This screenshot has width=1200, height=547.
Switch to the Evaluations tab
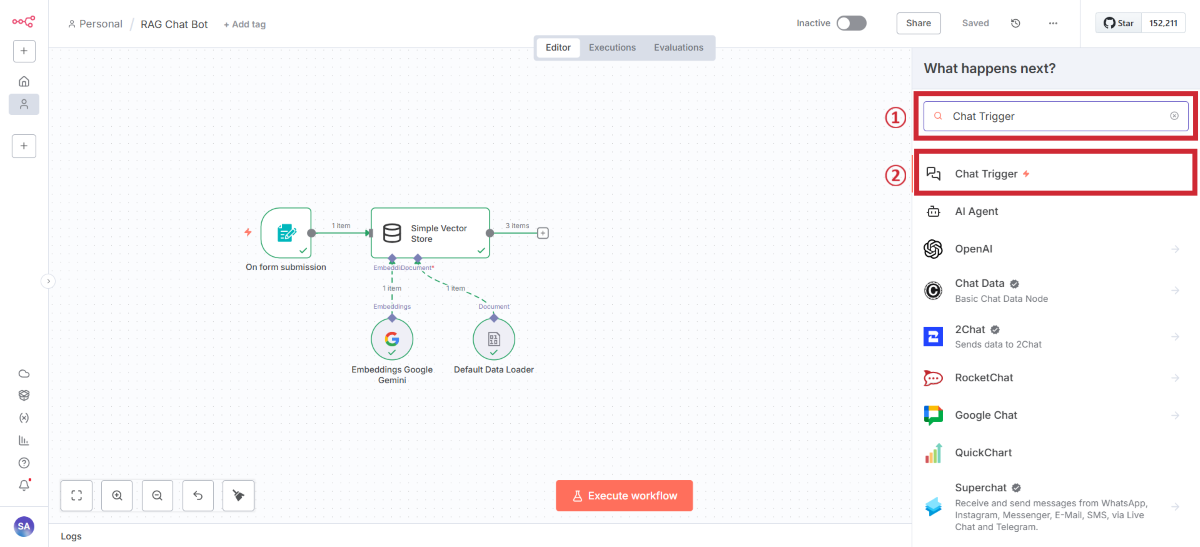coord(678,47)
